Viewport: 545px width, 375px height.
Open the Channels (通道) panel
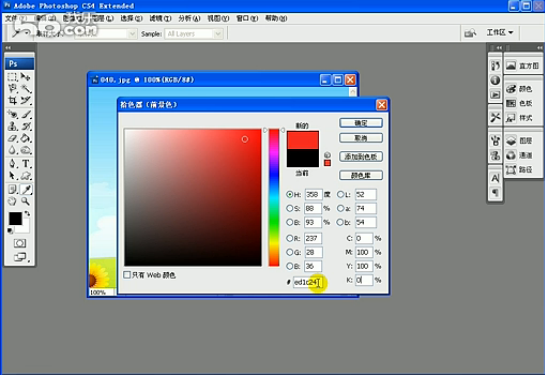pos(519,155)
